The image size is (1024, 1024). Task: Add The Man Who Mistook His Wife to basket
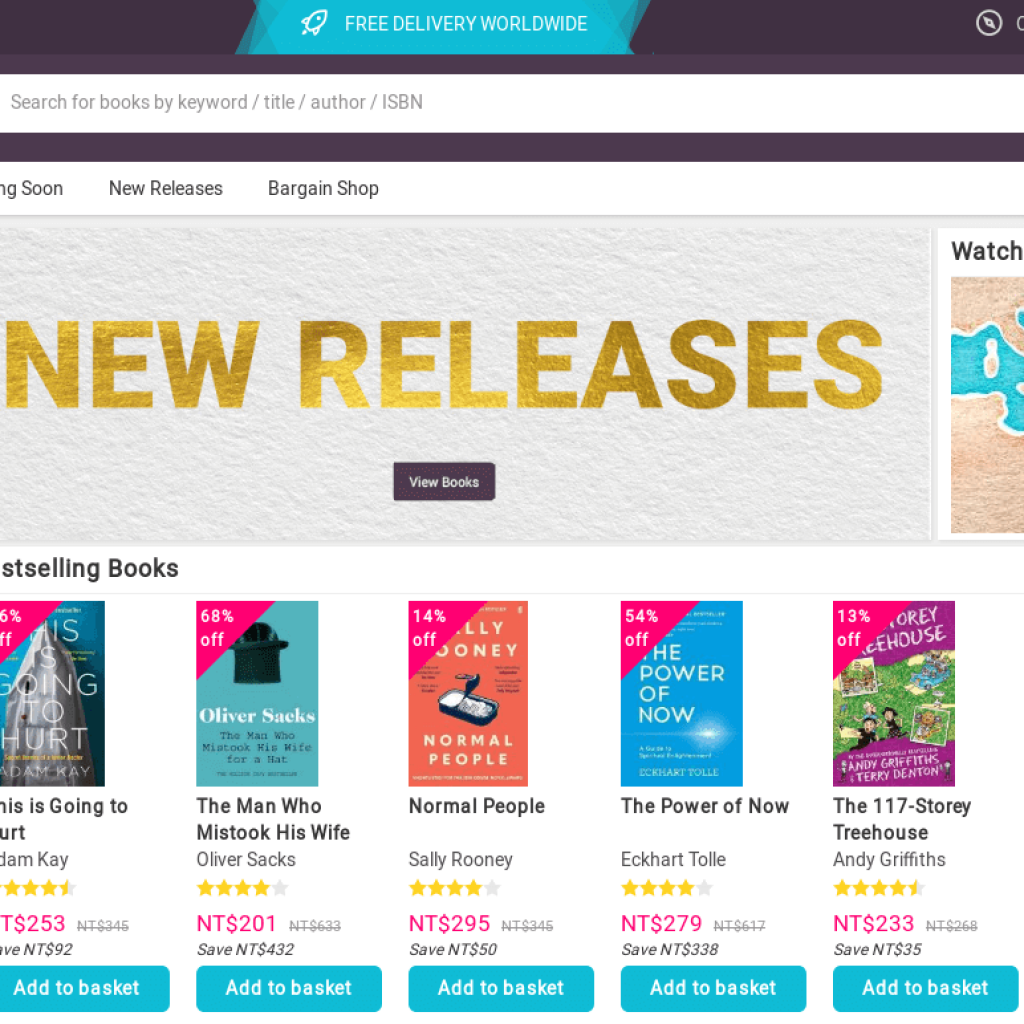[x=289, y=988]
